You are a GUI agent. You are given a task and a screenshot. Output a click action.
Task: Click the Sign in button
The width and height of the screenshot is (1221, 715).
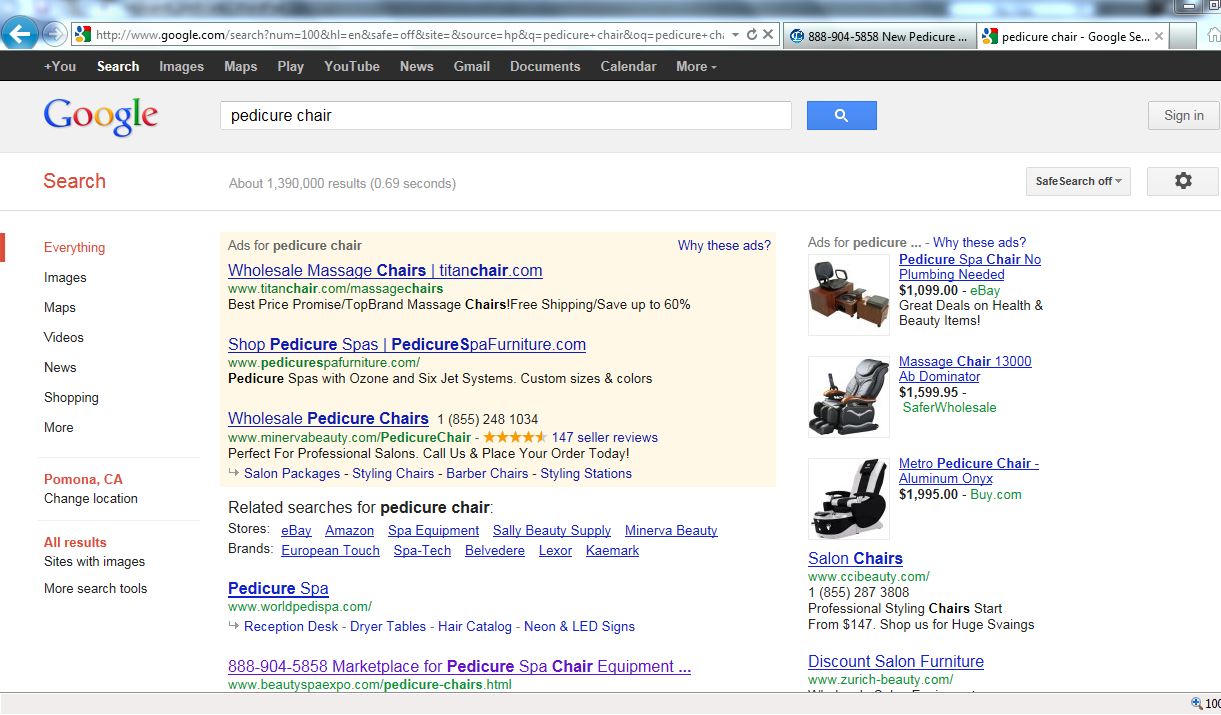click(x=1183, y=115)
